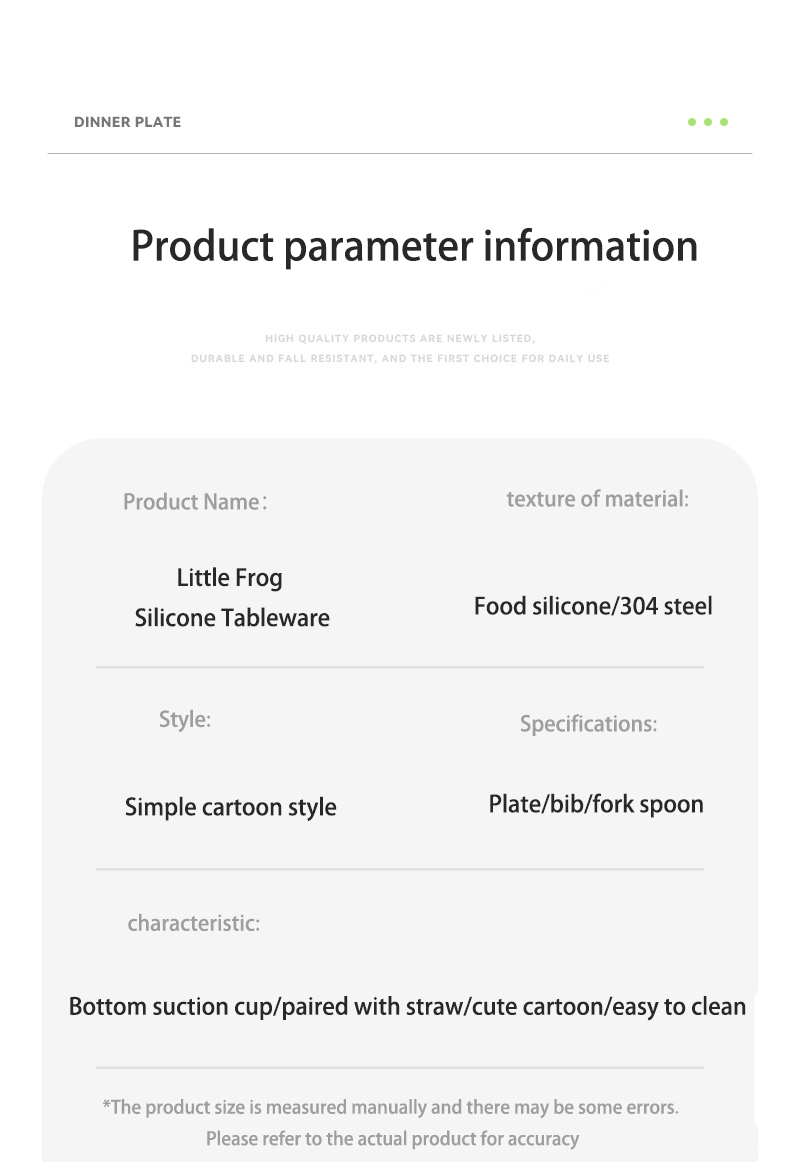Select the Food silicone/304 steel value

[x=593, y=606]
